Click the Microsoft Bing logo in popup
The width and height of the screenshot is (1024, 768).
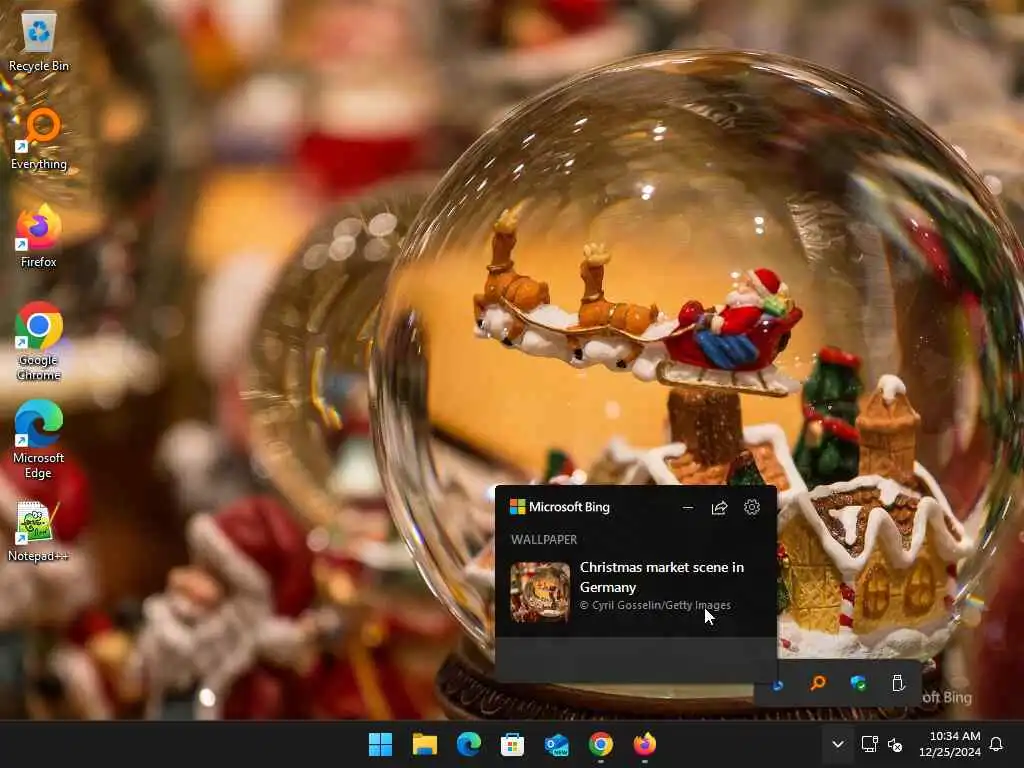(x=560, y=507)
